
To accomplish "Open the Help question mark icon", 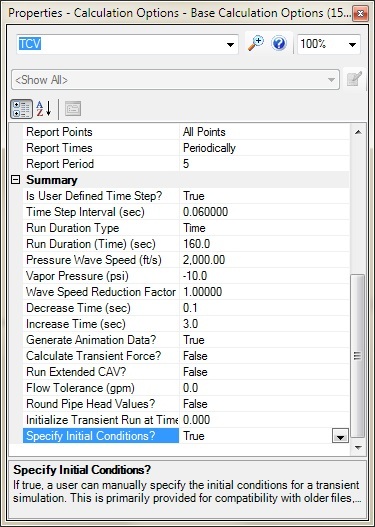I will [279, 44].
